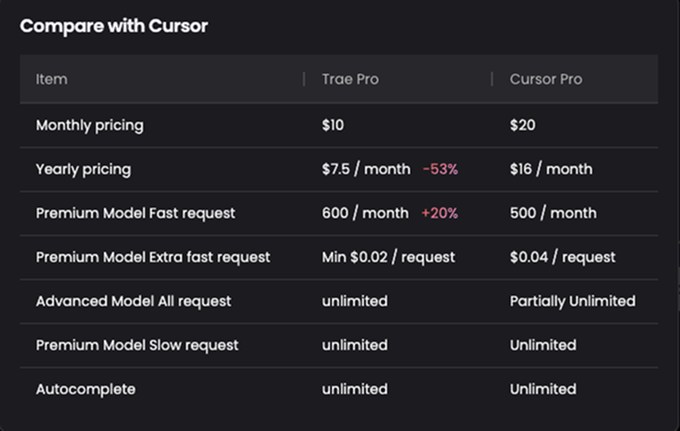Click the "$7.5 / month" yearly price
This screenshot has height=431, width=680.
[x=366, y=170]
